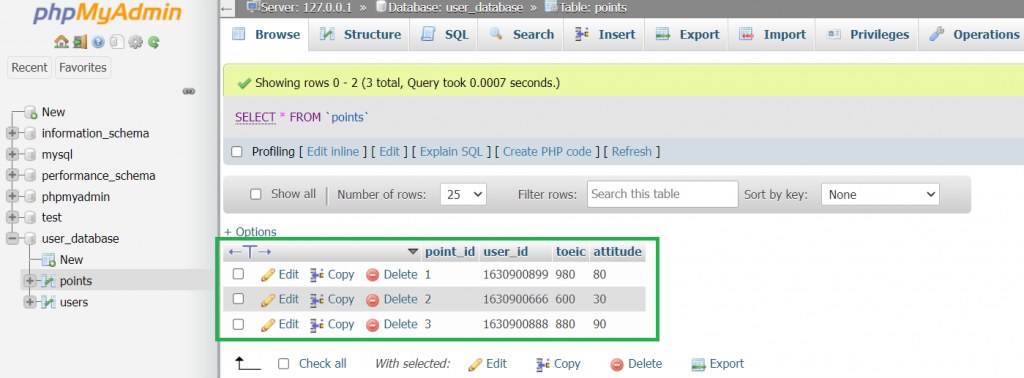Switch to the Structure tab
1024x378 pixels.
360,35
